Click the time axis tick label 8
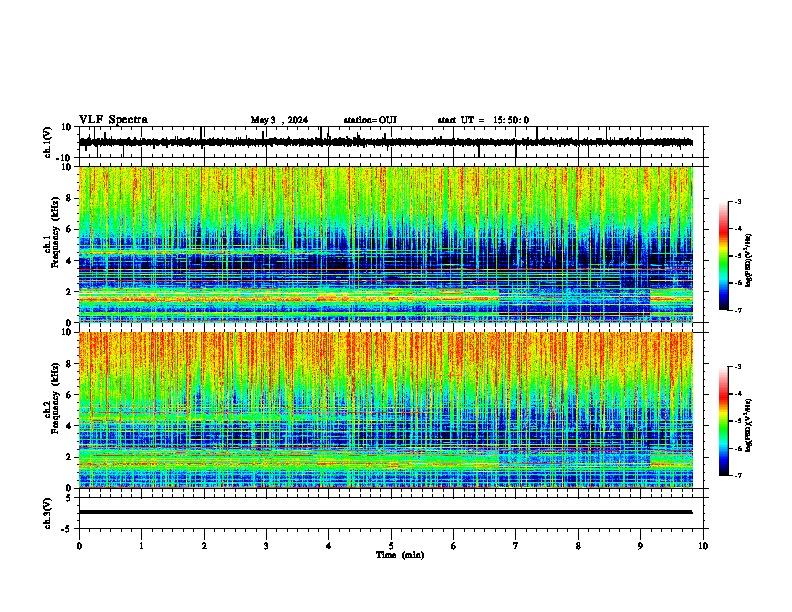The height and width of the screenshot is (612, 792). coord(578,546)
